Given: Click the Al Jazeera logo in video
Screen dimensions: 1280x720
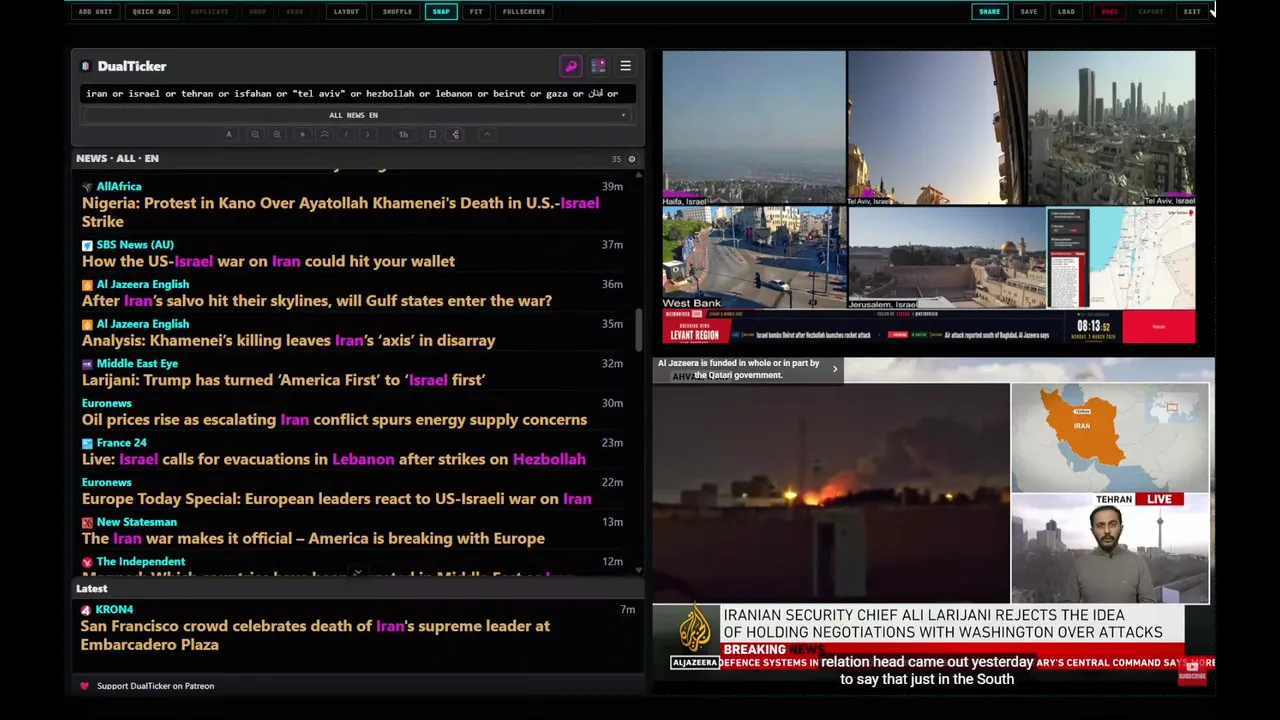Looking at the screenshot, I should coord(694,636).
